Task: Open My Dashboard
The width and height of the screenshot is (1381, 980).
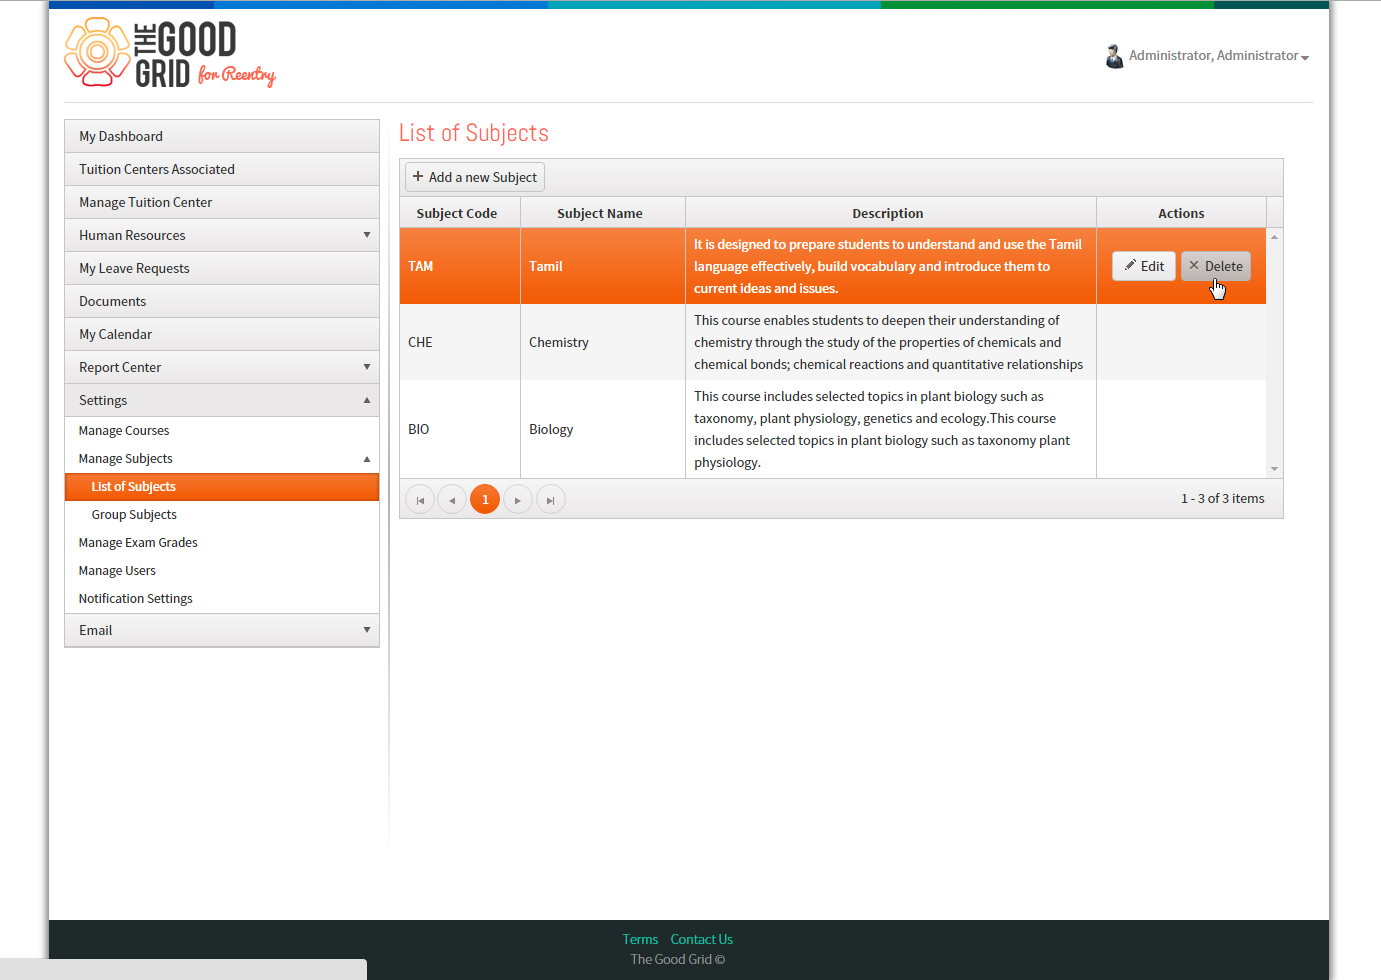Action: coord(222,136)
